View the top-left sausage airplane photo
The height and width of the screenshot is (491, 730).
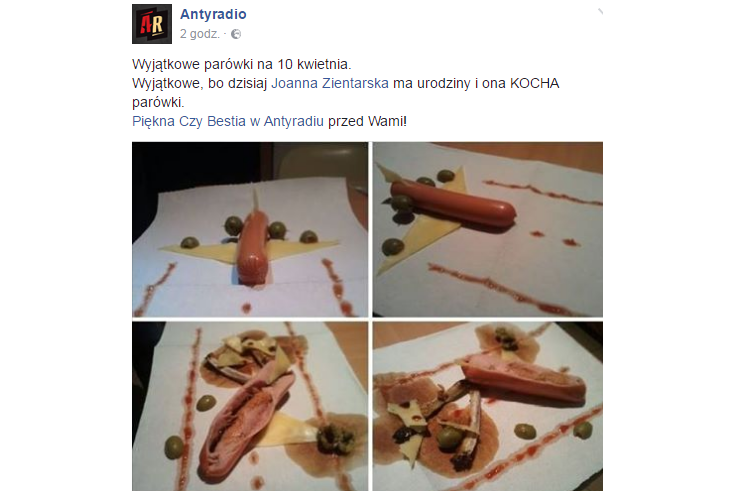(x=250, y=229)
